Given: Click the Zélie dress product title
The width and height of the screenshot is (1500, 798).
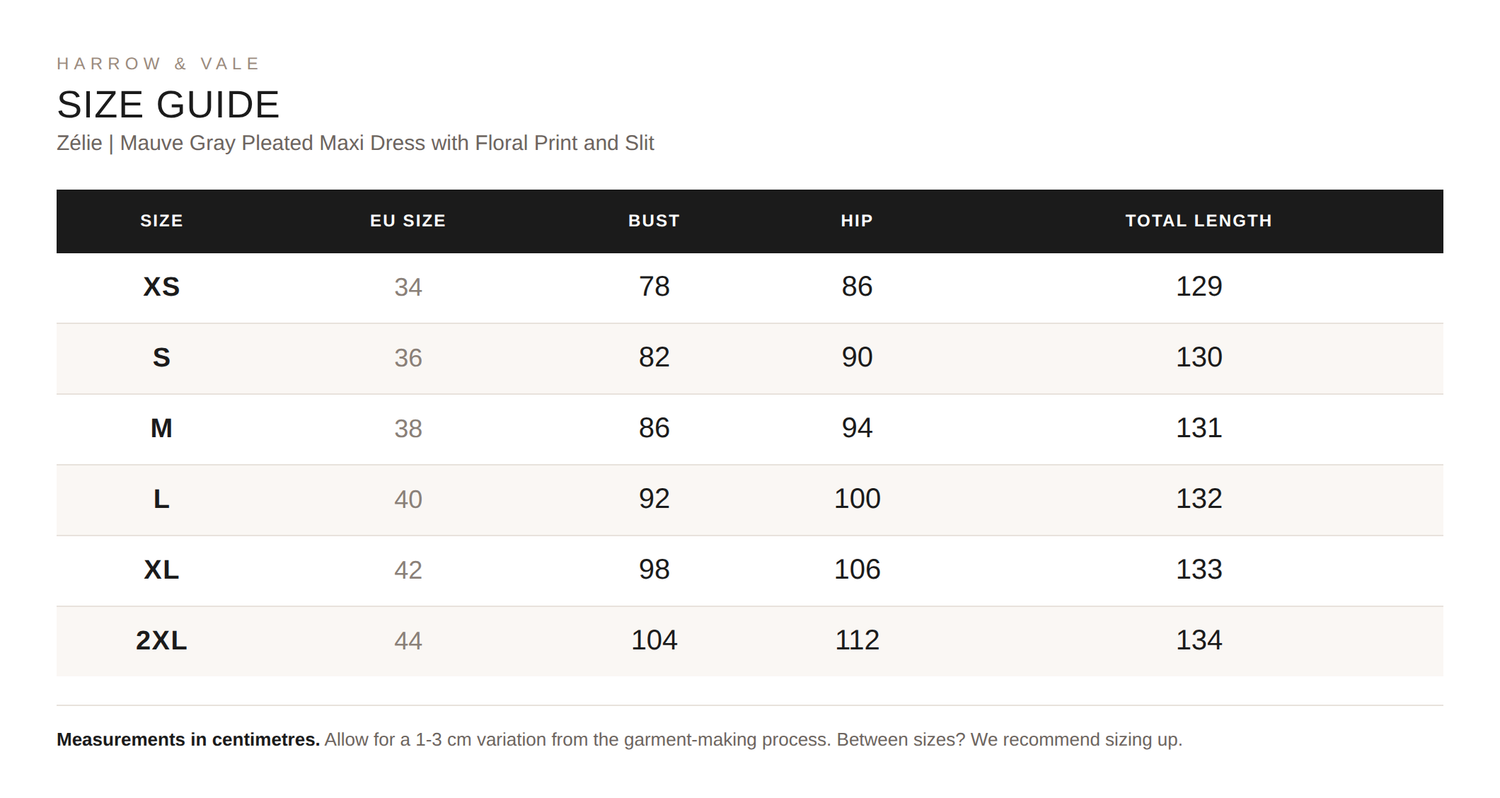Looking at the screenshot, I should tap(355, 143).
